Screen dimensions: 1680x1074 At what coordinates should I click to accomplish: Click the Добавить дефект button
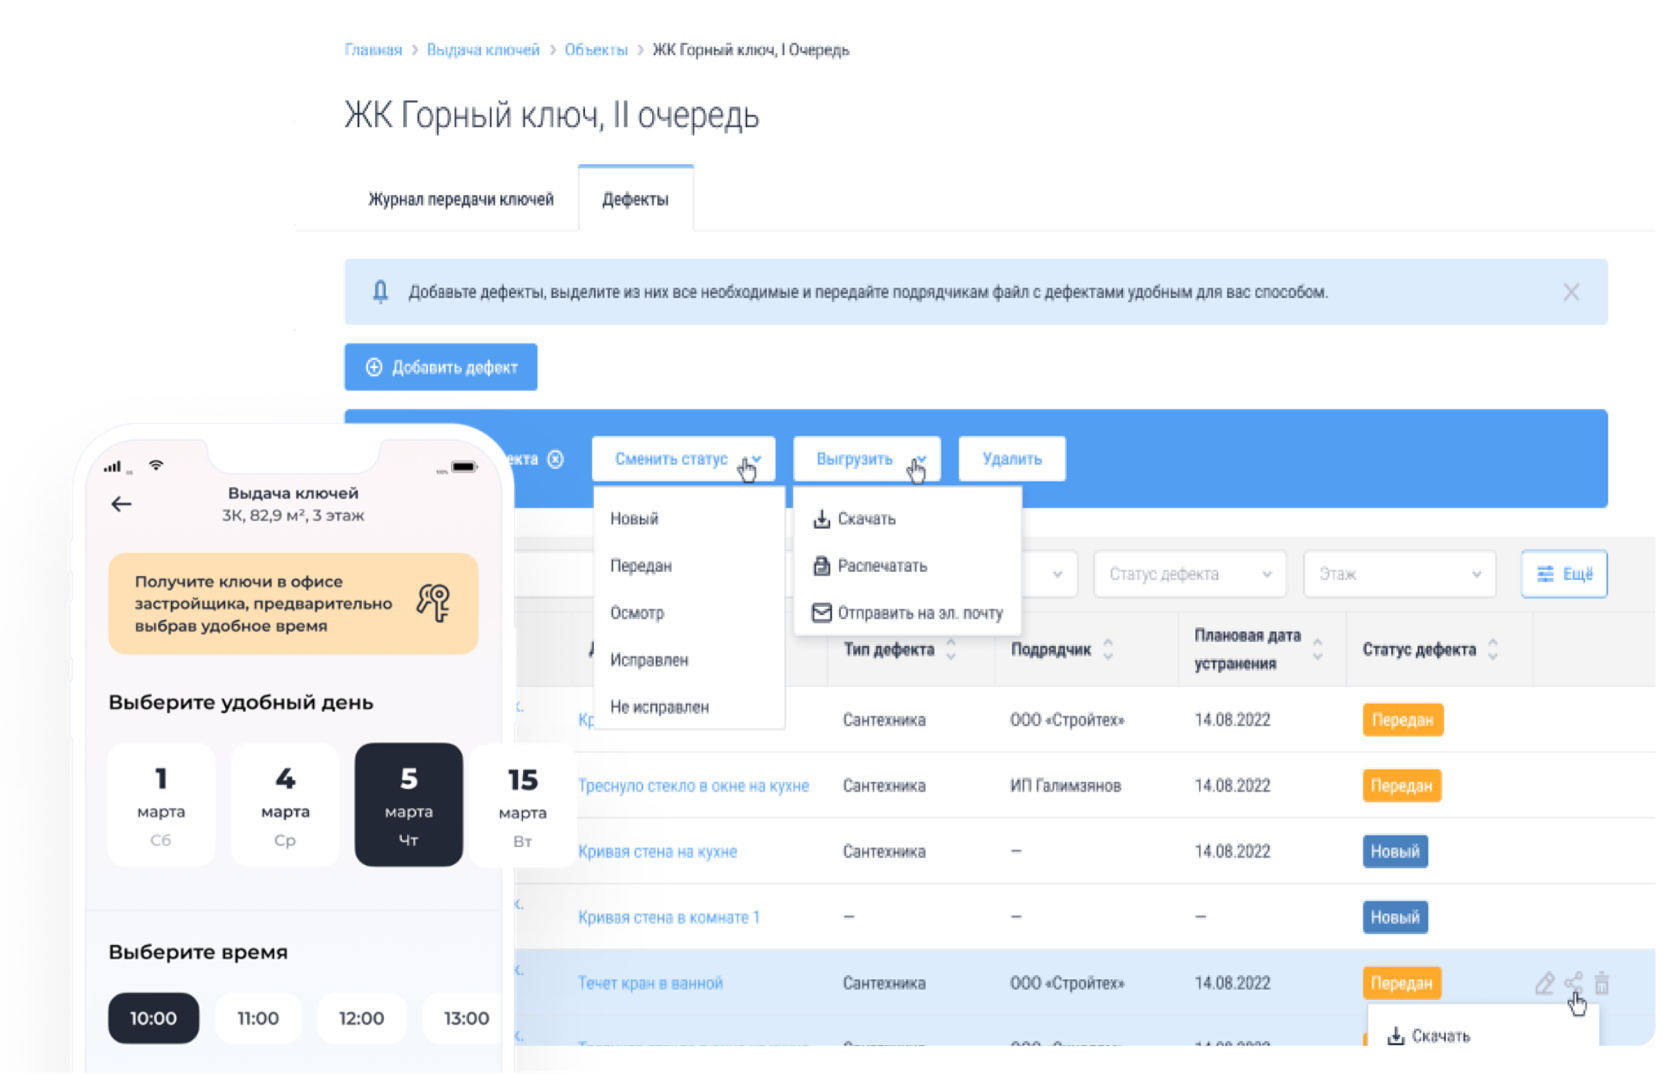click(441, 367)
